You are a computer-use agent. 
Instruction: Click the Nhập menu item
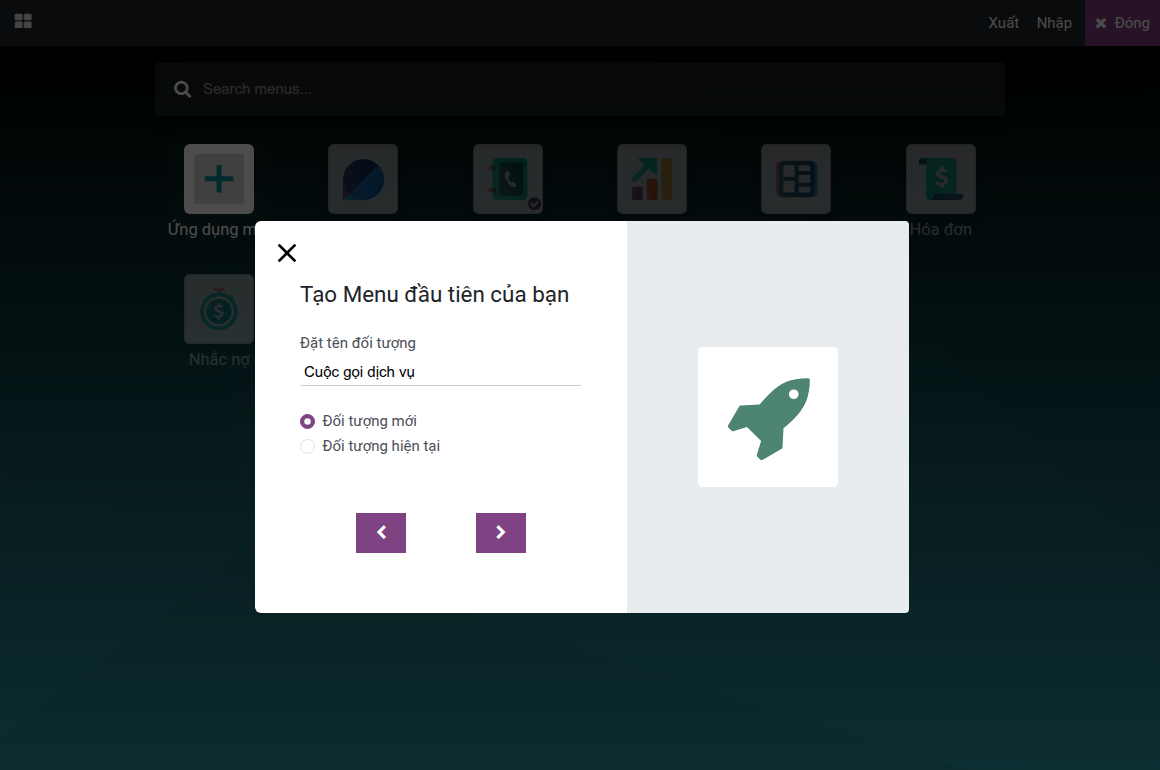[1054, 23]
